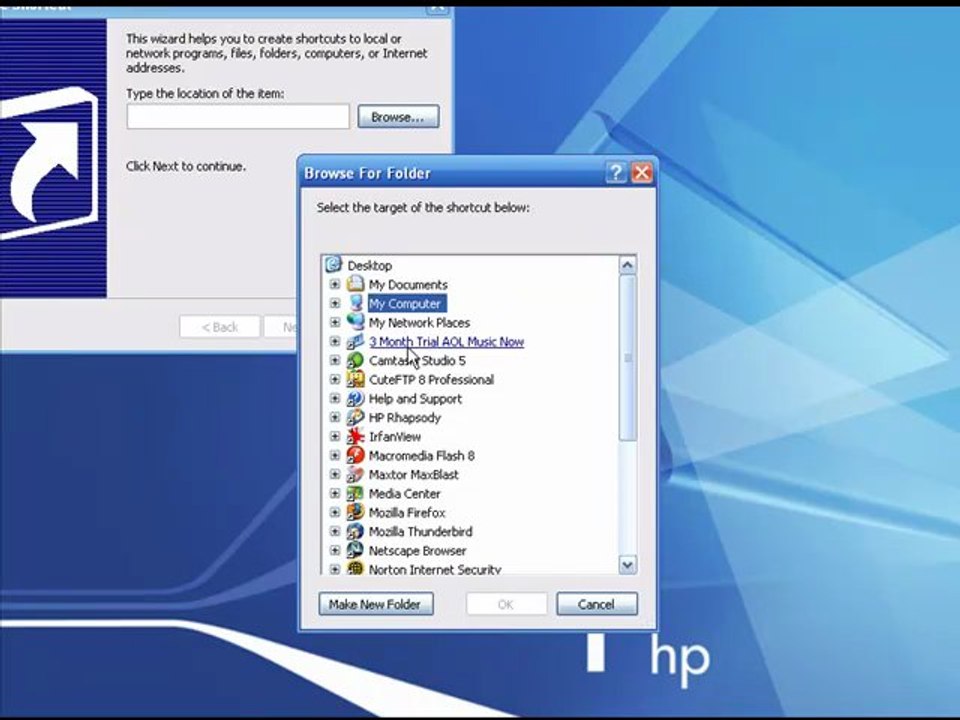Click the CuteFTP 8 Professional icon
Image resolution: width=960 pixels, height=720 pixels.
355,379
